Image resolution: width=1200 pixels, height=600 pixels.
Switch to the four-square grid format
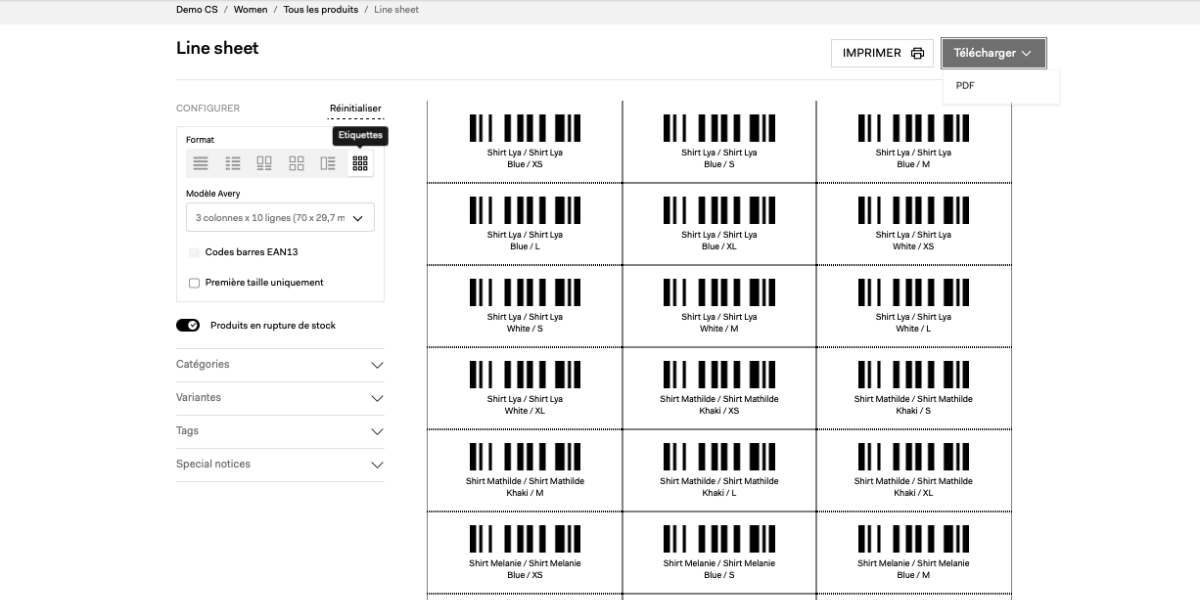(x=296, y=163)
